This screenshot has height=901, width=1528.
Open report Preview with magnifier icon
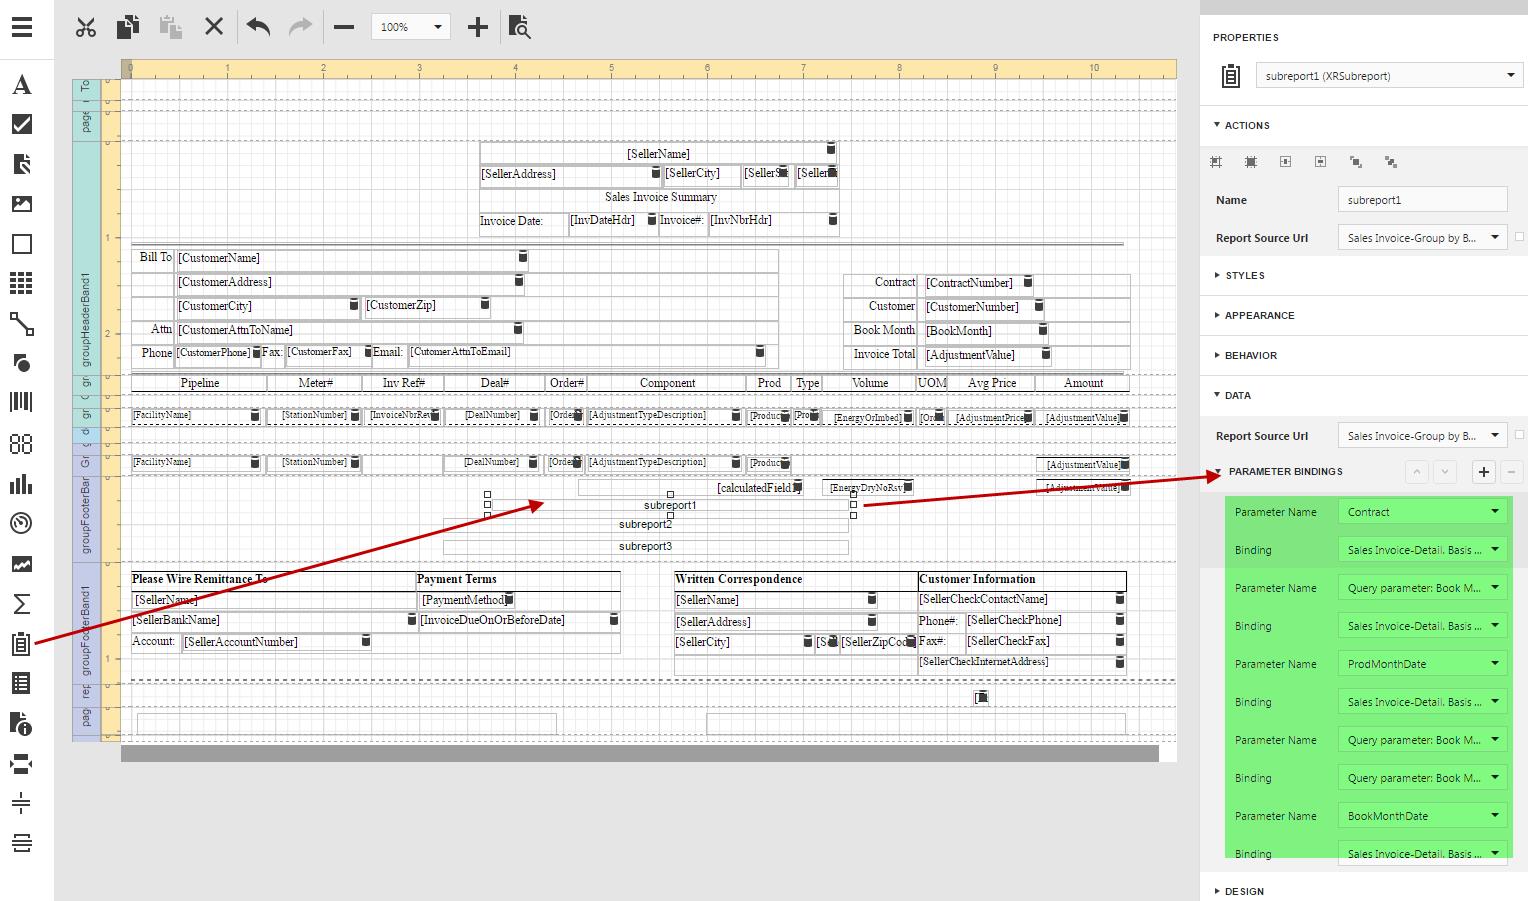coord(519,27)
